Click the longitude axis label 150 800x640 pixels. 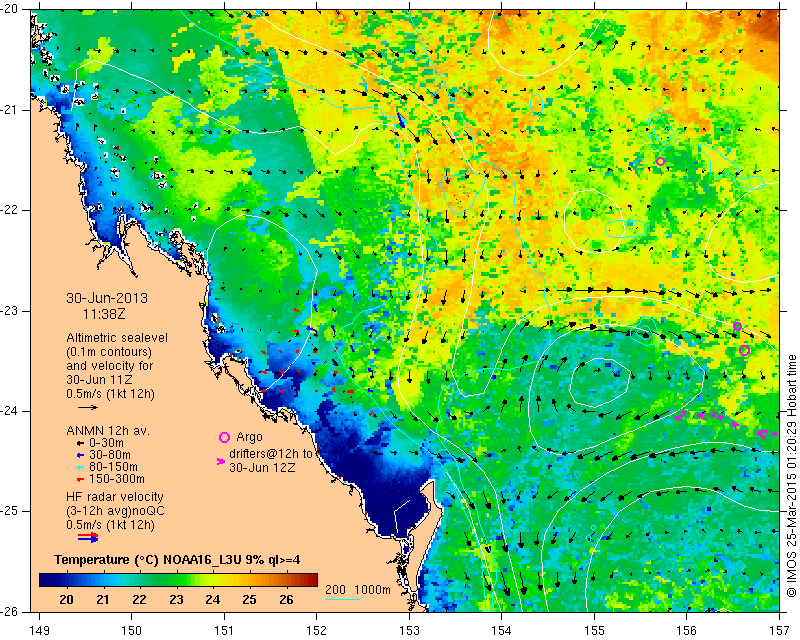[132, 631]
